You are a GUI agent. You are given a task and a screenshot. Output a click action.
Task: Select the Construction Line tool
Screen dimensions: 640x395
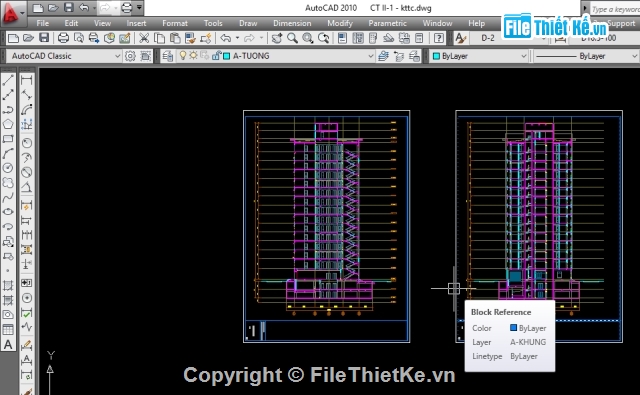pos(8,95)
